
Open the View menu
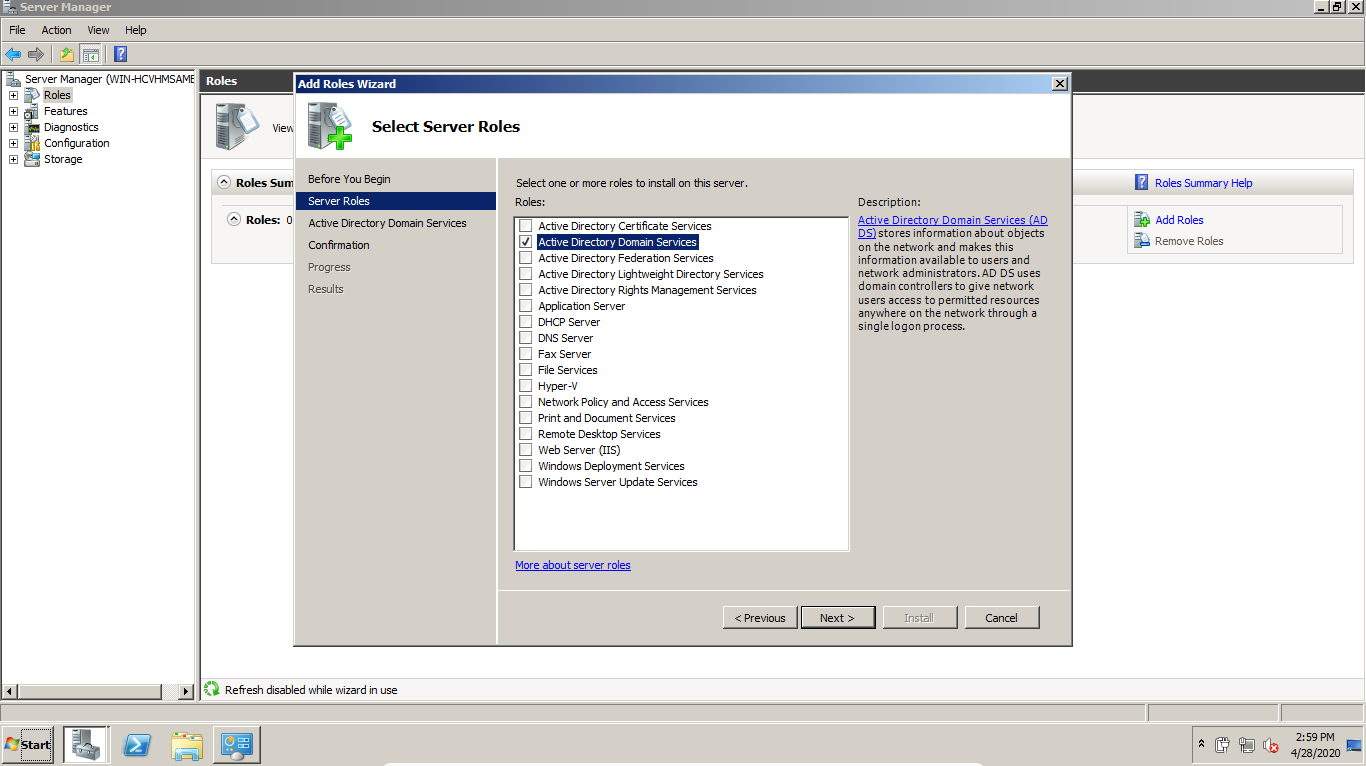click(98, 30)
